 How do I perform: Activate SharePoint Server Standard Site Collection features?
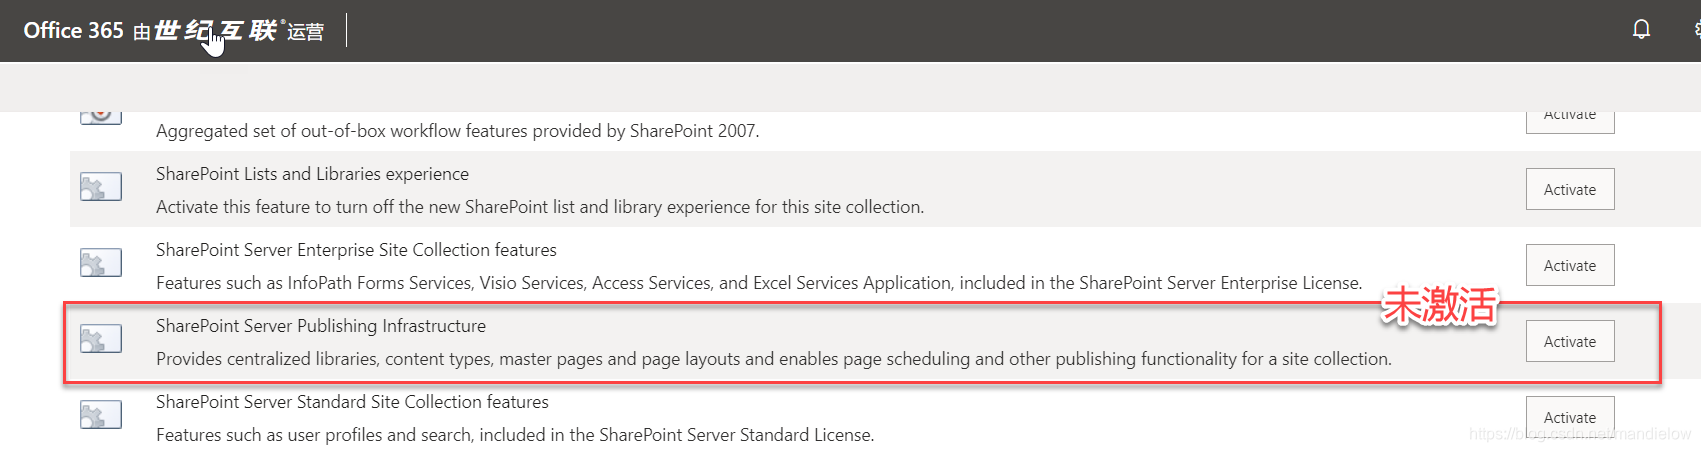(1570, 417)
